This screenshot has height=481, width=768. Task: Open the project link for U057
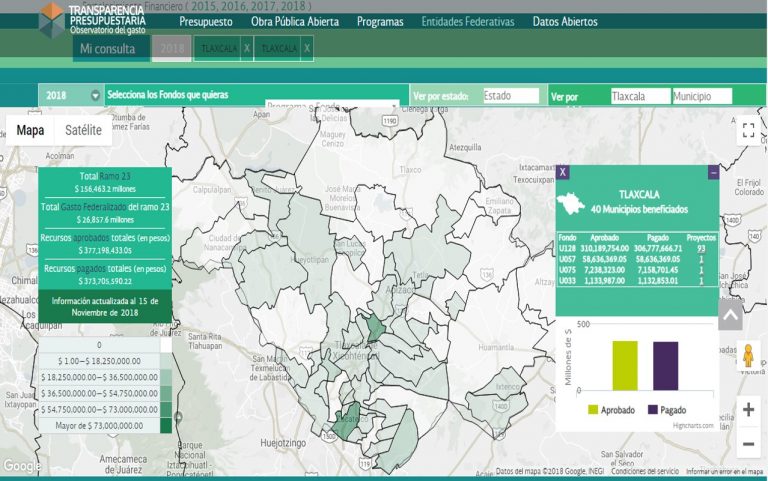(701, 259)
